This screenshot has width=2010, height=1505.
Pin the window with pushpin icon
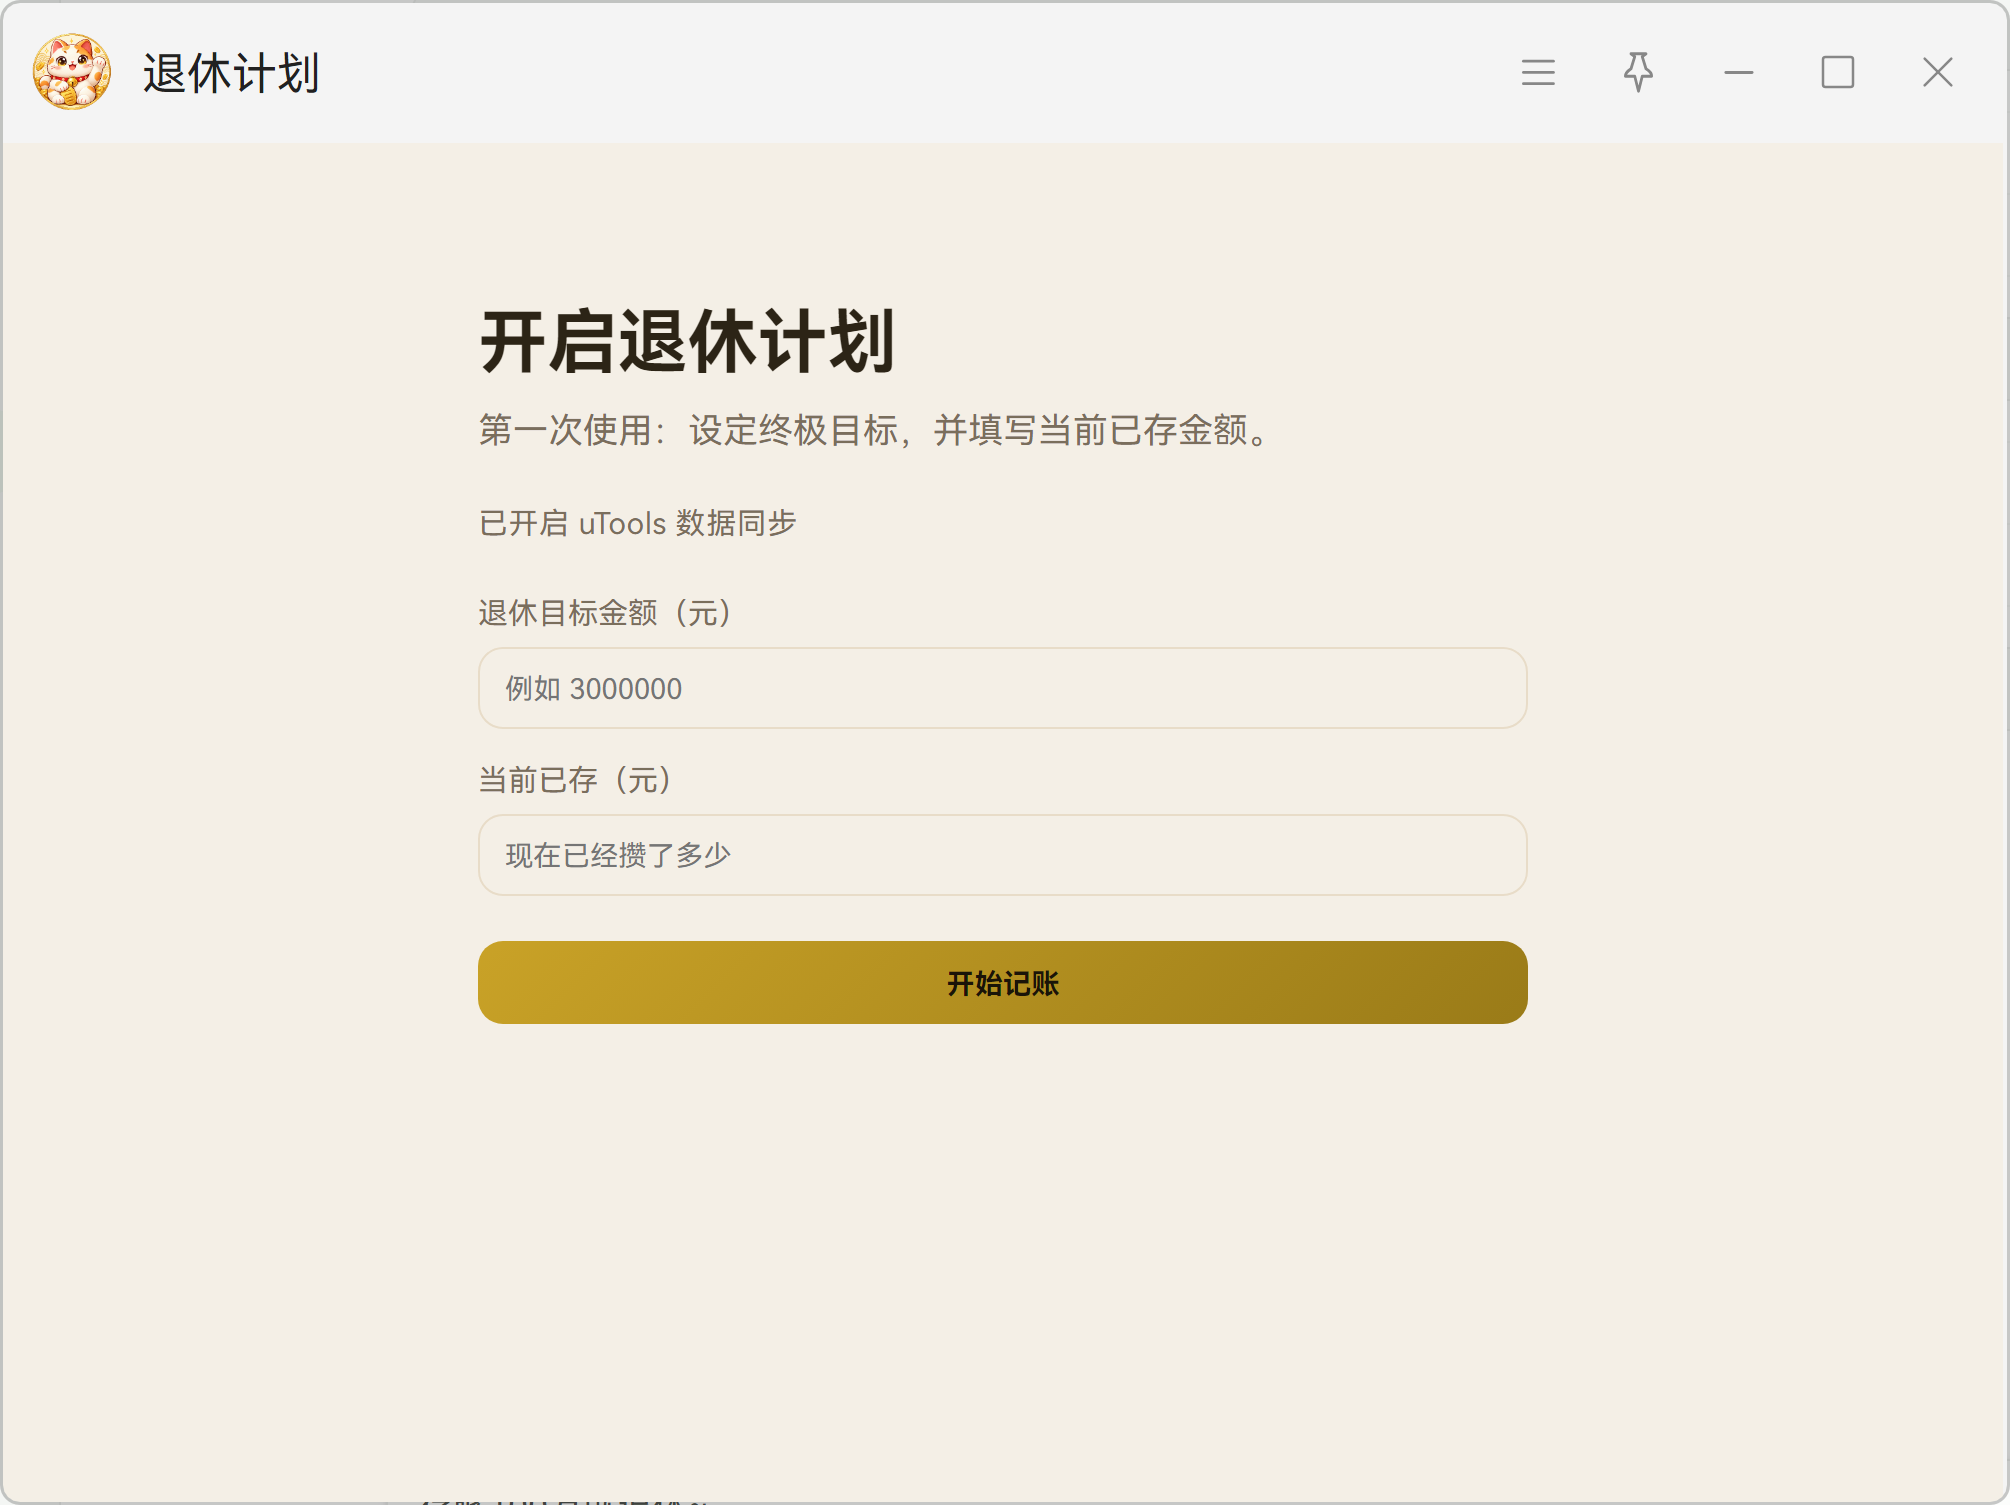pyautogui.click(x=1638, y=72)
